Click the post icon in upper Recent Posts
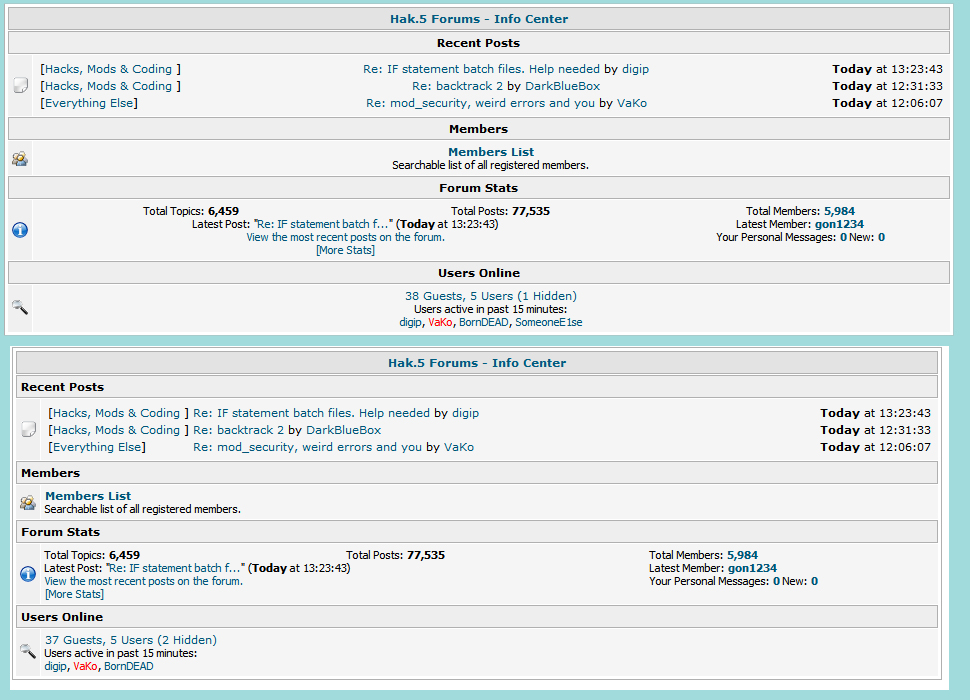The image size is (970, 700). coord(20,85)
